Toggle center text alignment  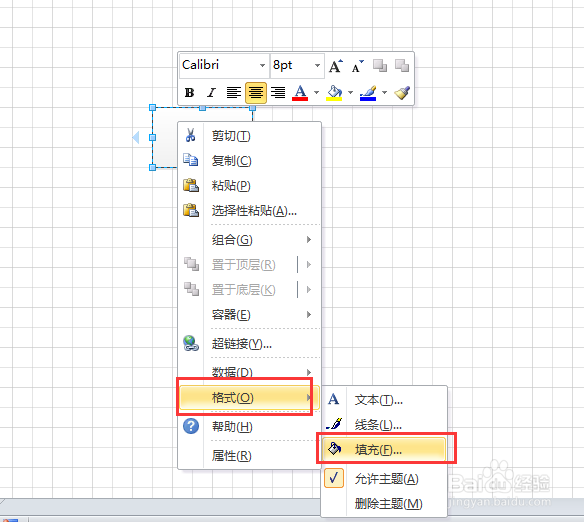point(256,92)
